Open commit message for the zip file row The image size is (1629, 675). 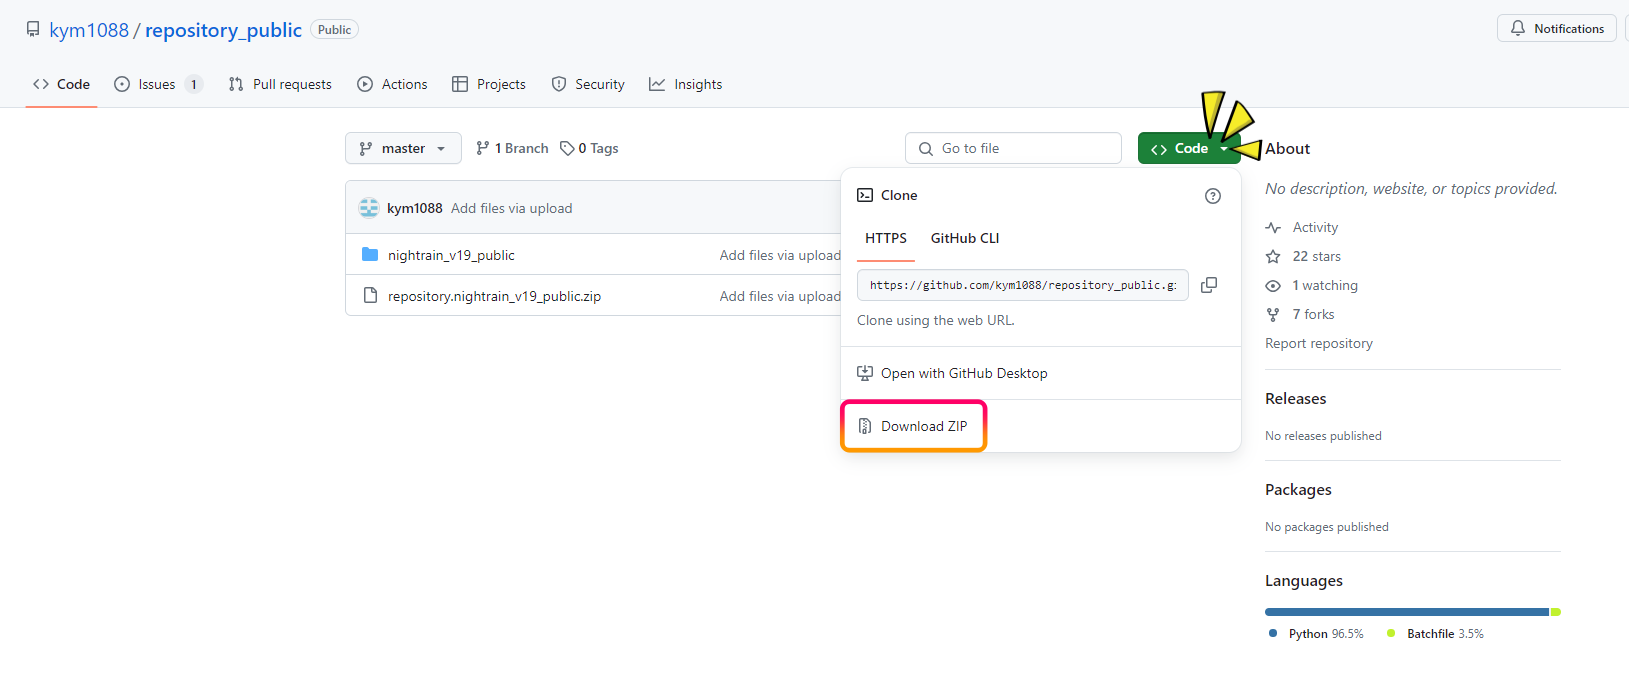(780, 296)
